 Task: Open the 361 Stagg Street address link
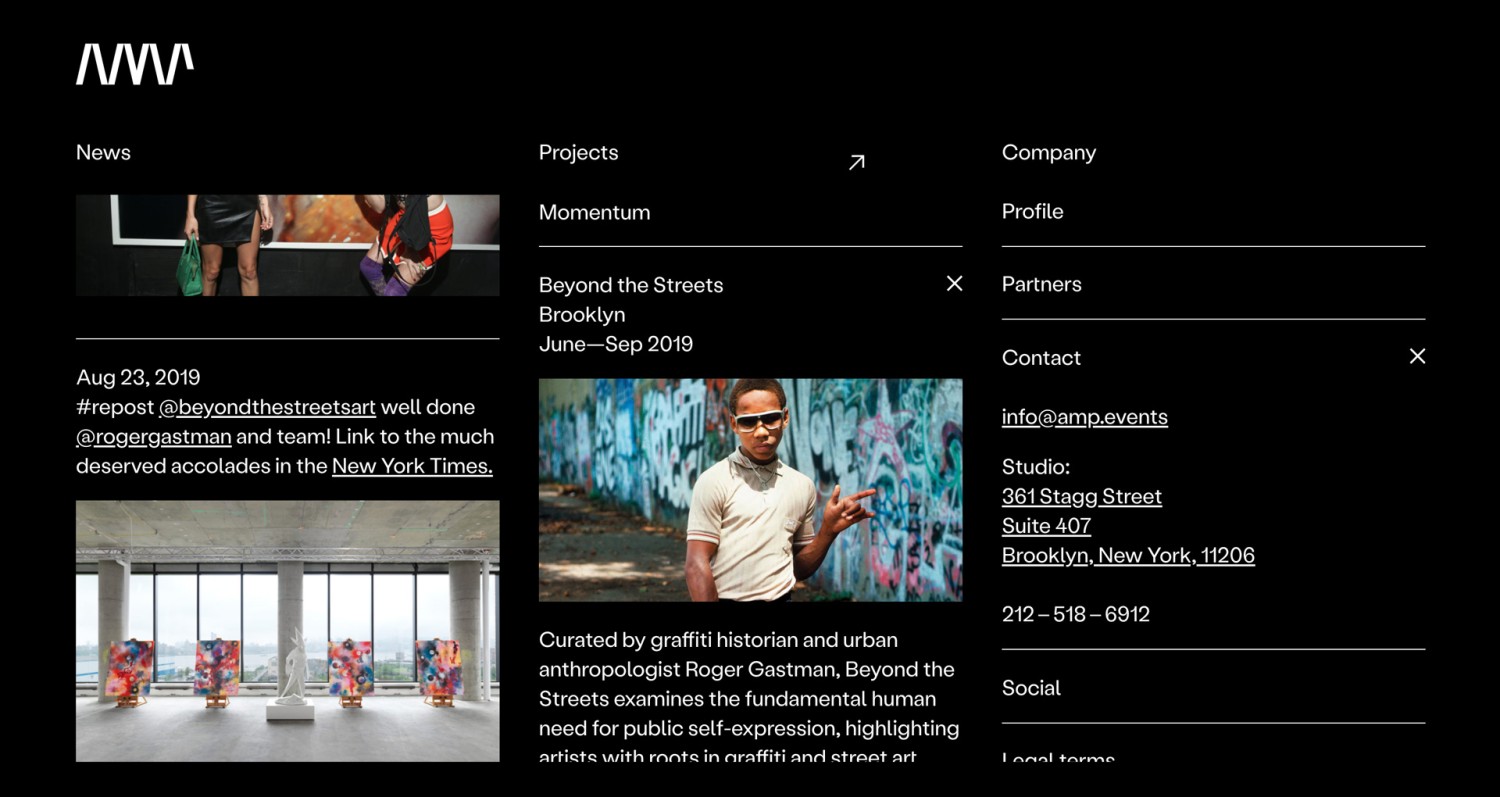tap(1081, 496)
